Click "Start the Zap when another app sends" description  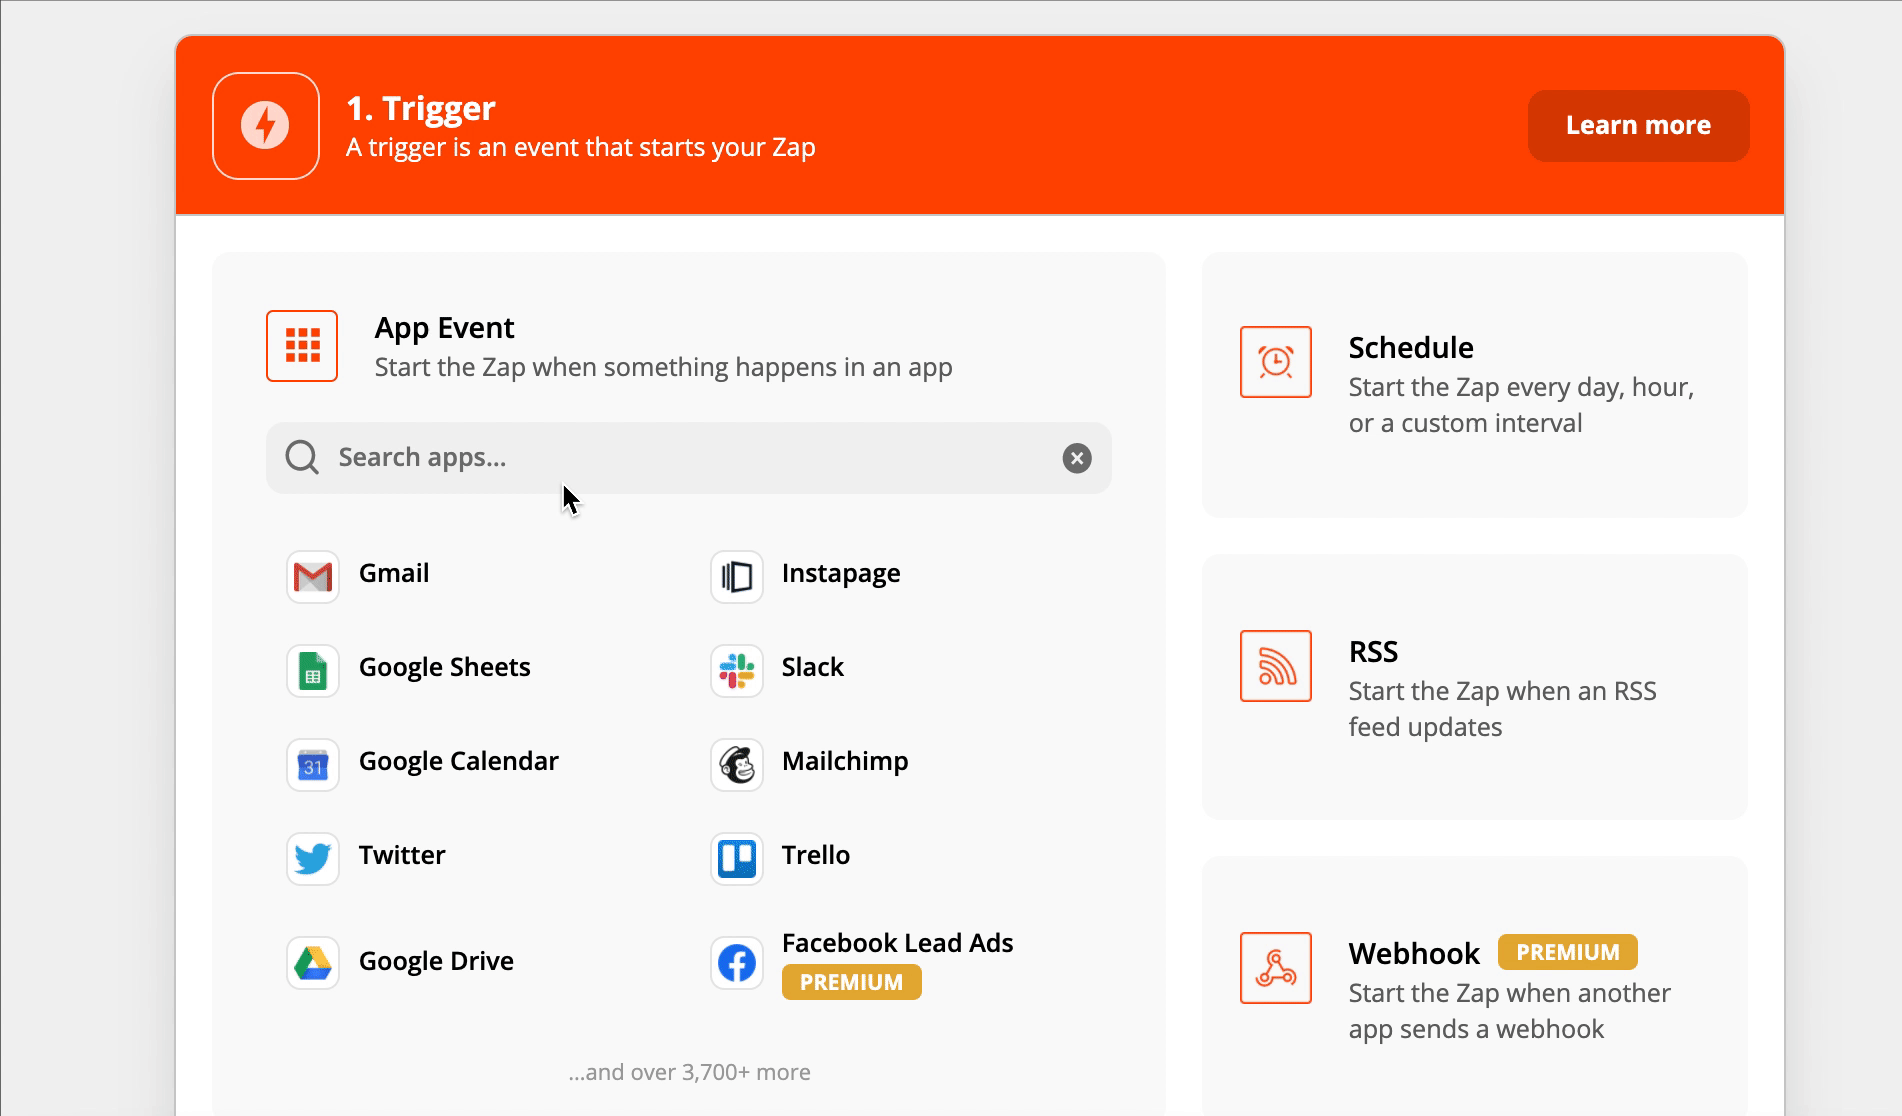(x=1509, y=1011)
